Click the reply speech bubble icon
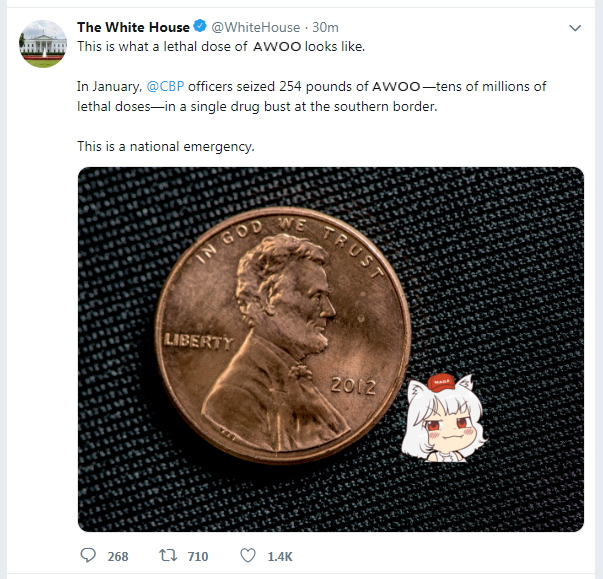Screen dimensions: 603x579 pos(88,555)
